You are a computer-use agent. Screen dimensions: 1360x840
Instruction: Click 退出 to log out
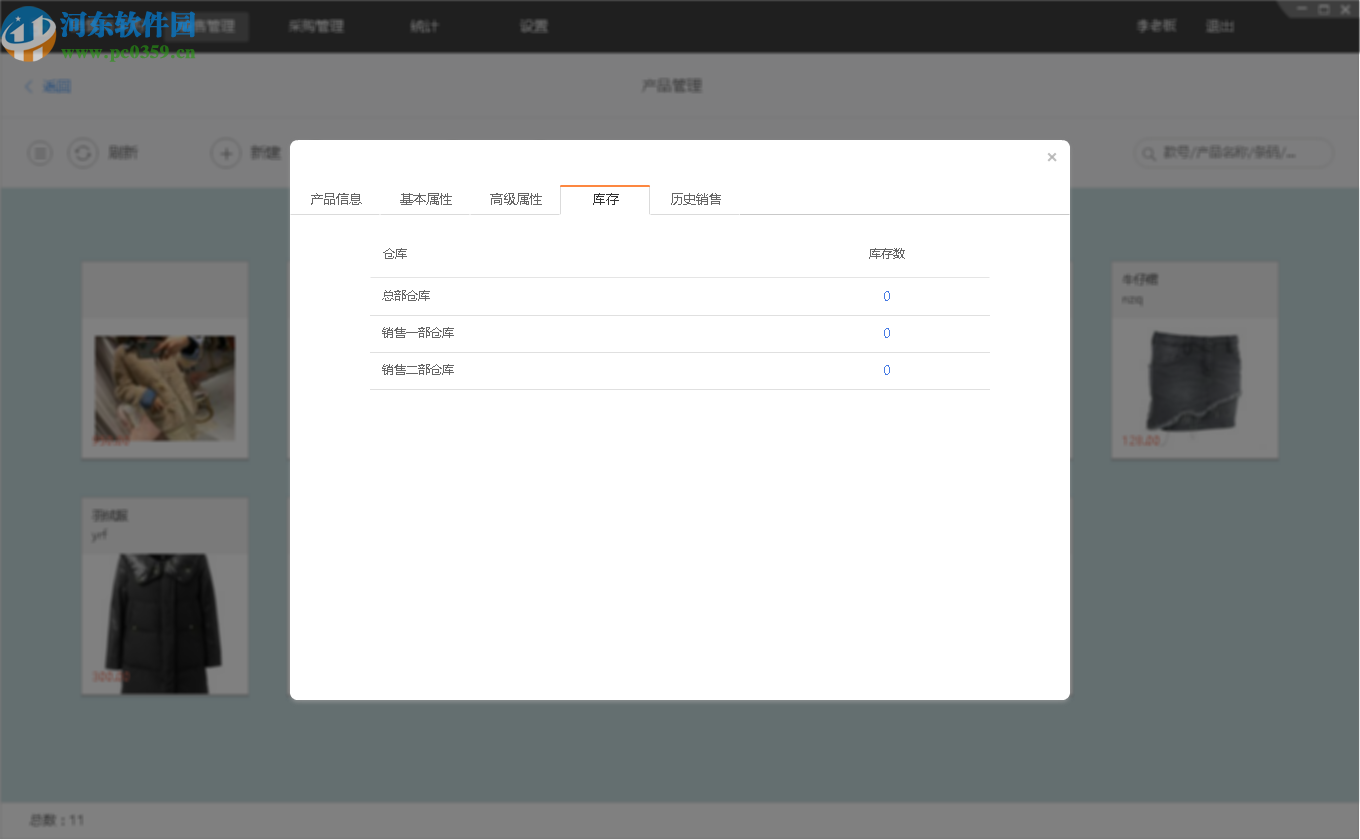[1220, 26]
